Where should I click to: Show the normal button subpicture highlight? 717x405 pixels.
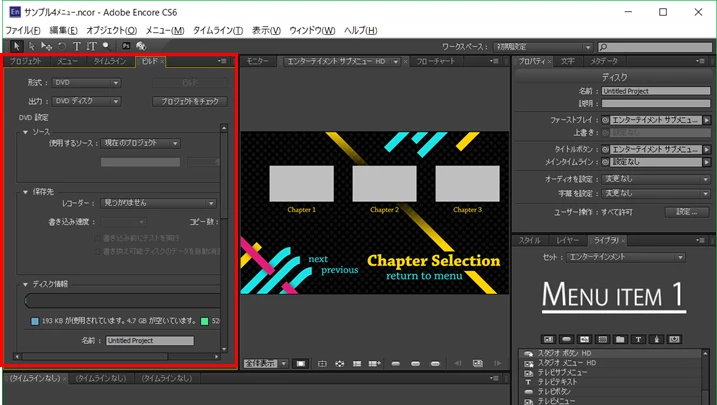click(x=396, y=363)
